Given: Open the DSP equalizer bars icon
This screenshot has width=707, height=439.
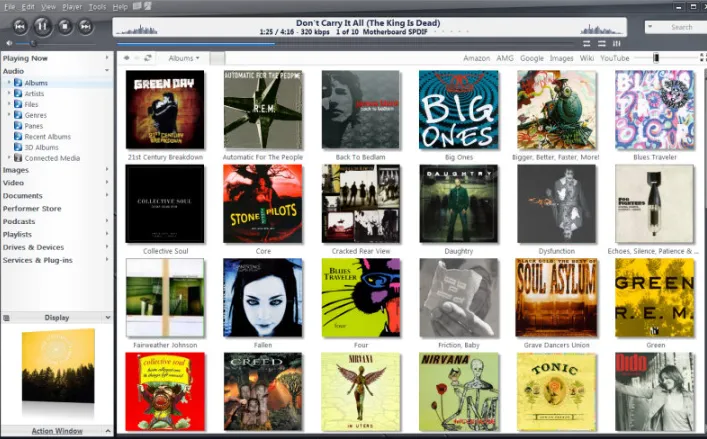Looking at the screenshot, I should pyautogui.click(x=616, y=44).
